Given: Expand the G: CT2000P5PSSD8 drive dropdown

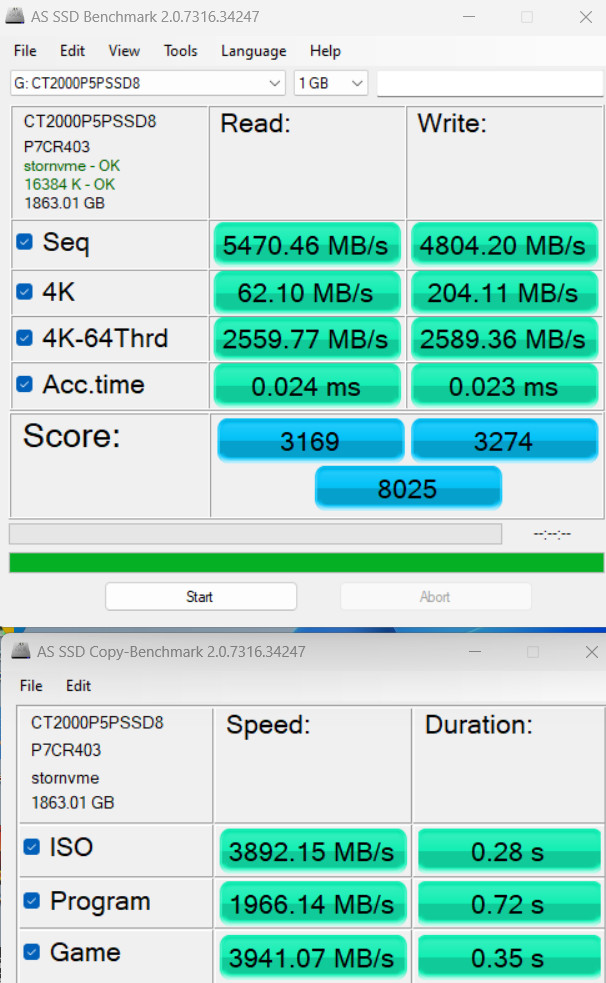Looking at the screenshot, I should tap(147, 83).
